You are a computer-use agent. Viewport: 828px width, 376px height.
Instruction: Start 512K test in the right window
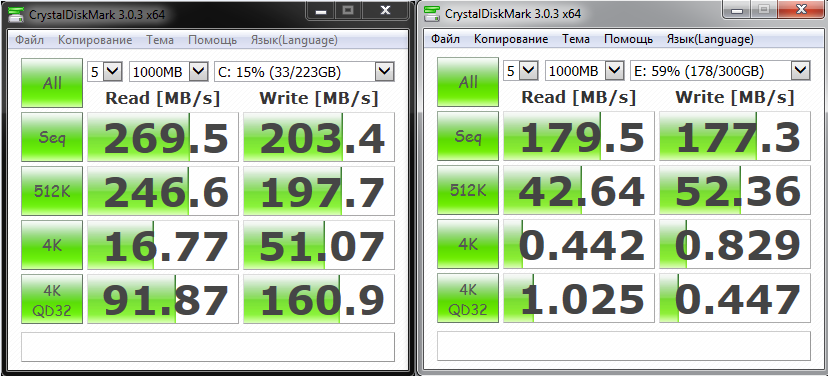coord(468,190)
